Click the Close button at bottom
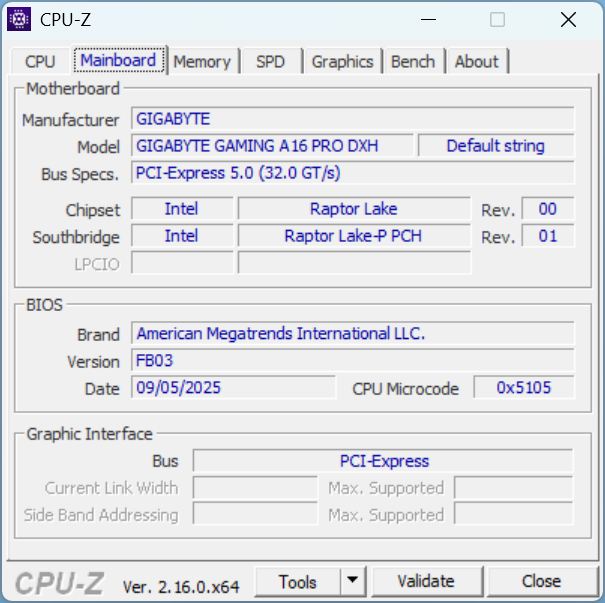 pos(541,581)
